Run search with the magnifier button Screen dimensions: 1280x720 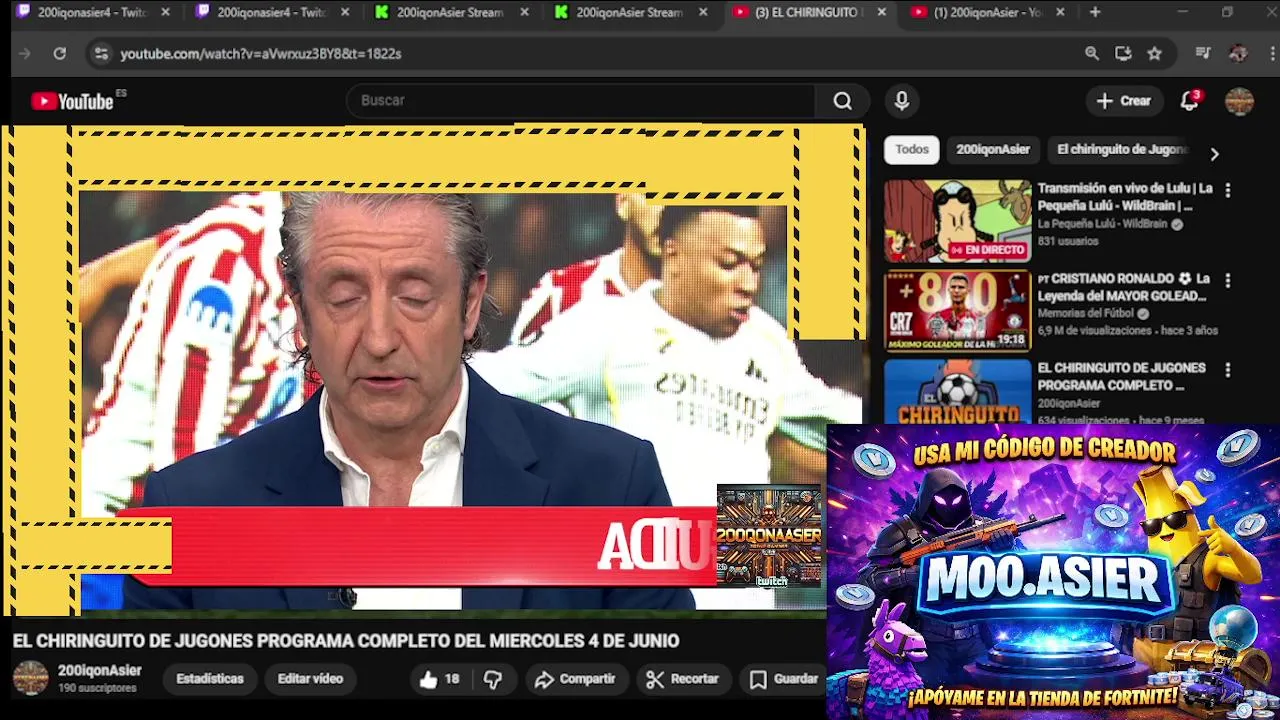click(x=842, y=101)
